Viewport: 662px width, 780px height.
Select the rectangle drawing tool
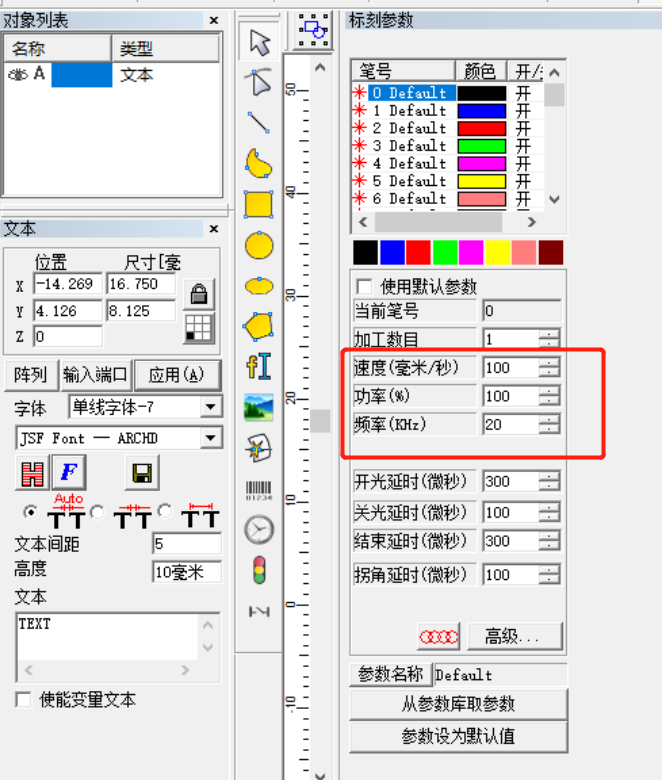coord(259,204)
